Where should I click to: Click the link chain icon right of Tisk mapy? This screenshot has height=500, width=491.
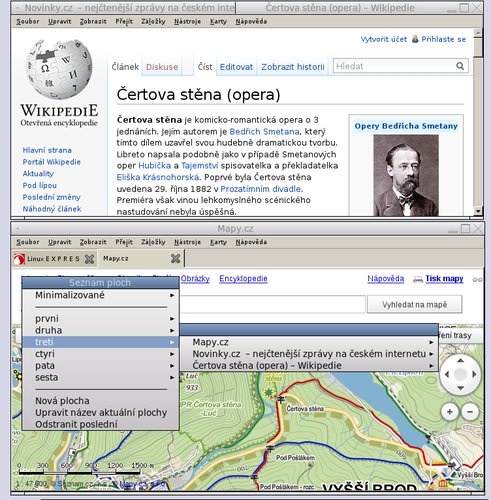[x=477, y=280]
